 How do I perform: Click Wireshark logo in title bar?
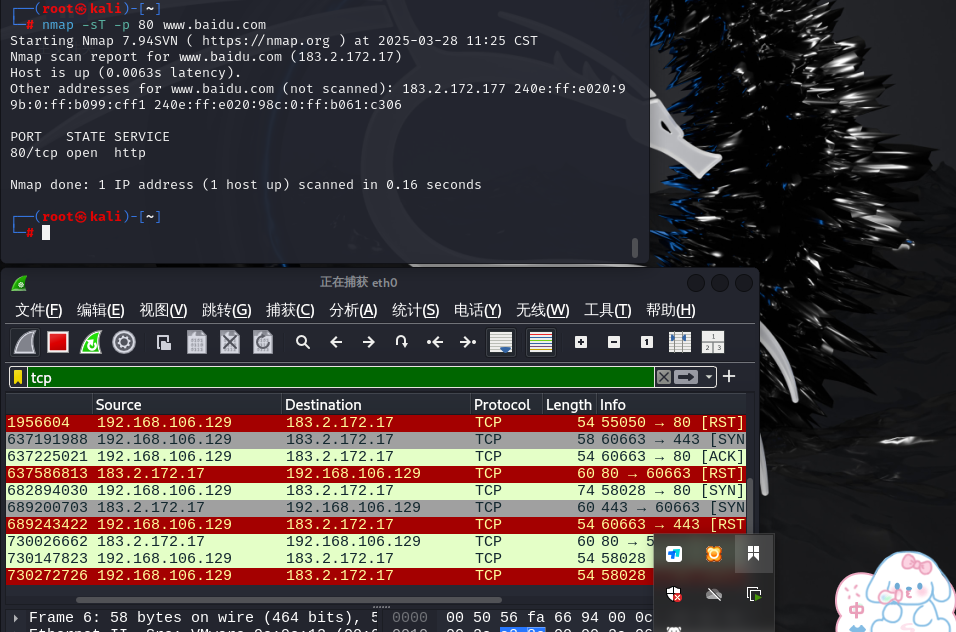(20, 283)
